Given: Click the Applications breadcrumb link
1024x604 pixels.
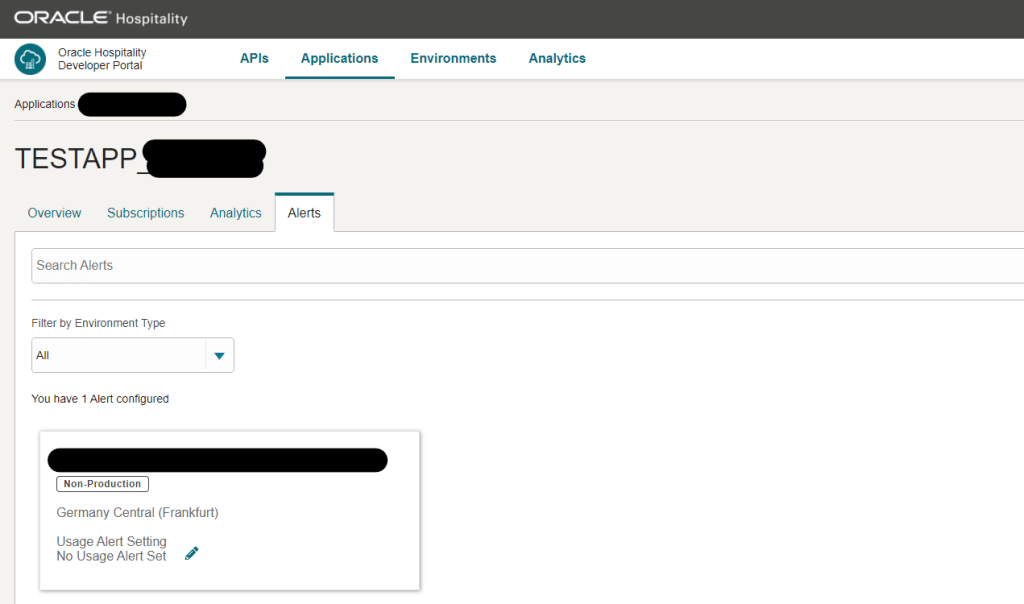Looking at the screenshot, I should (x=44, y=104).
